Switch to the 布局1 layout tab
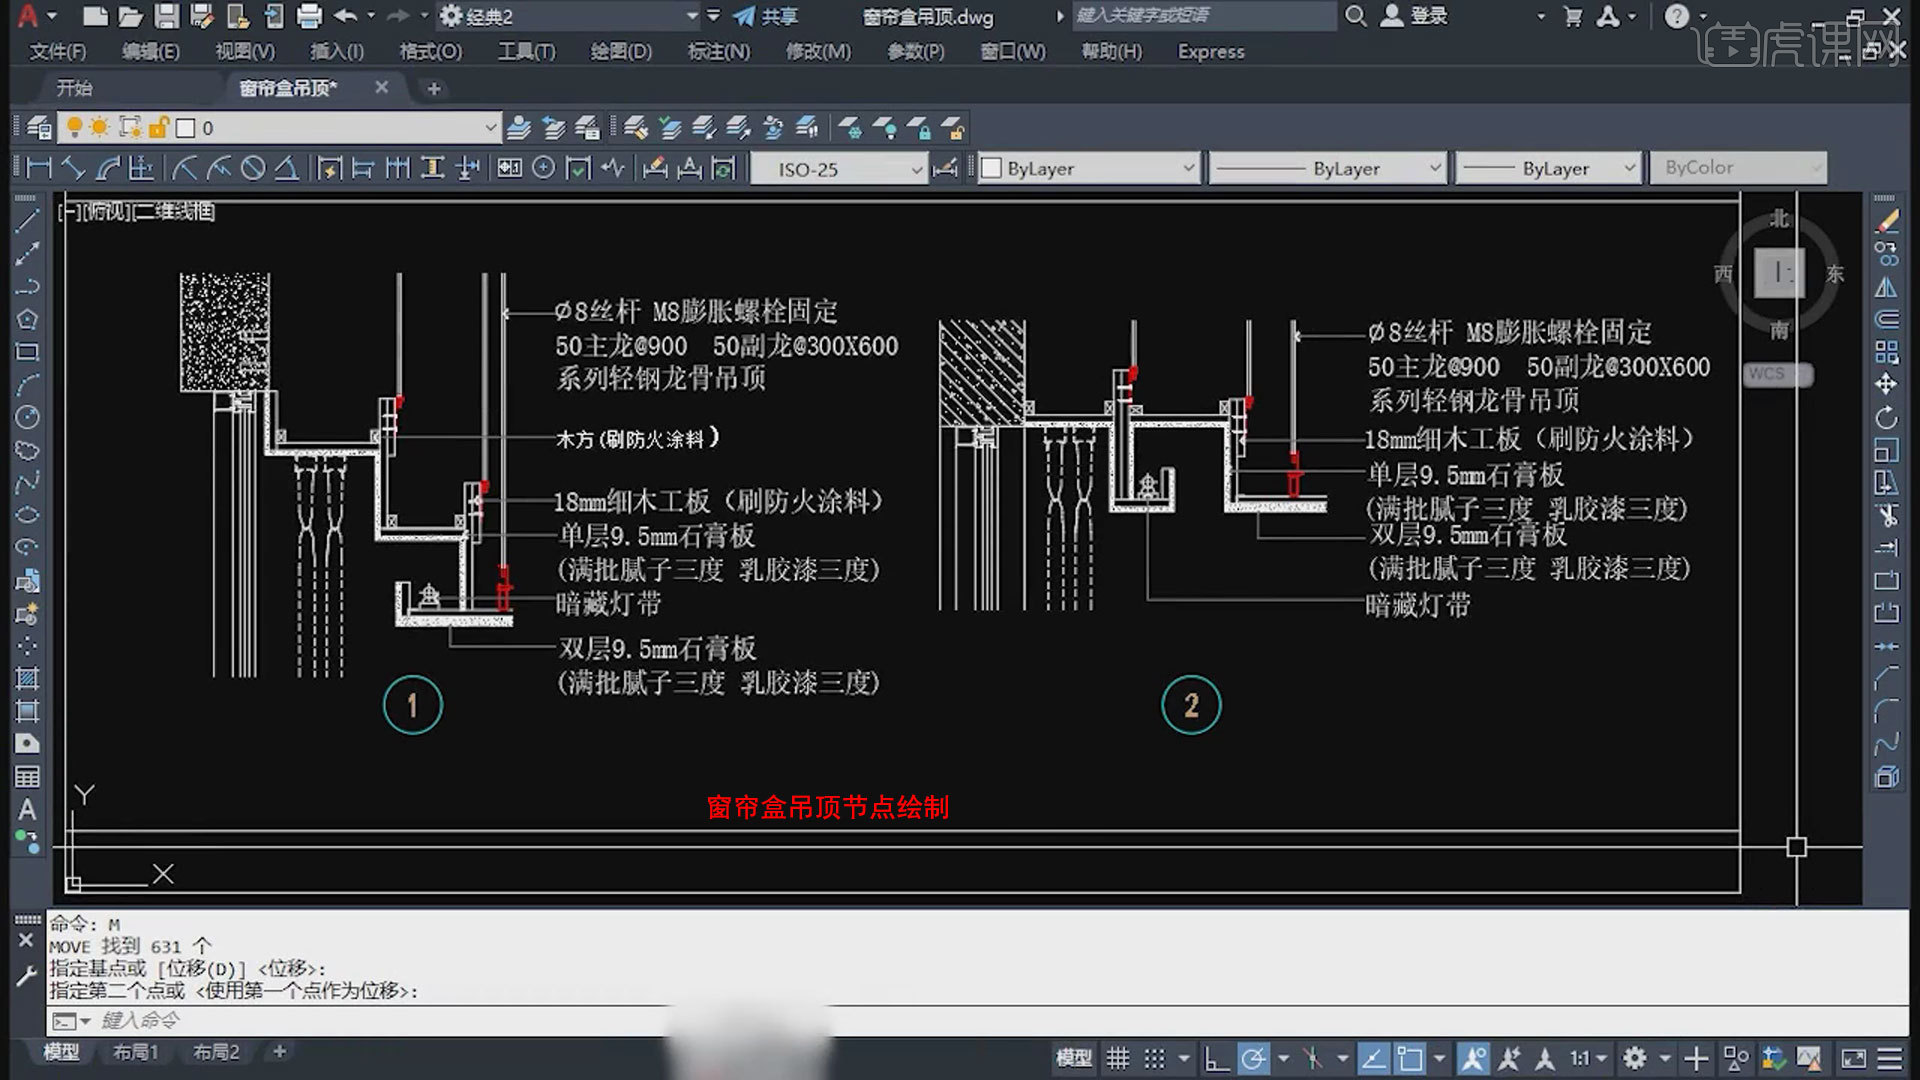 point(135,1052)
